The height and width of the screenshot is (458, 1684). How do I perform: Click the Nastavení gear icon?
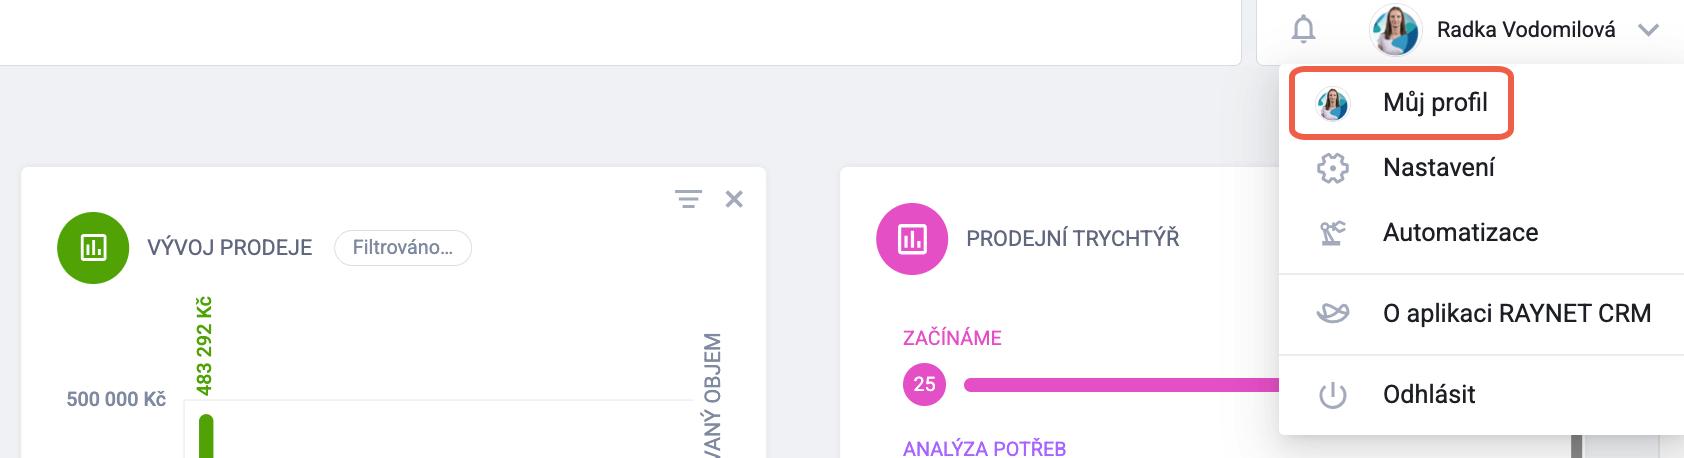point(1332,168)
